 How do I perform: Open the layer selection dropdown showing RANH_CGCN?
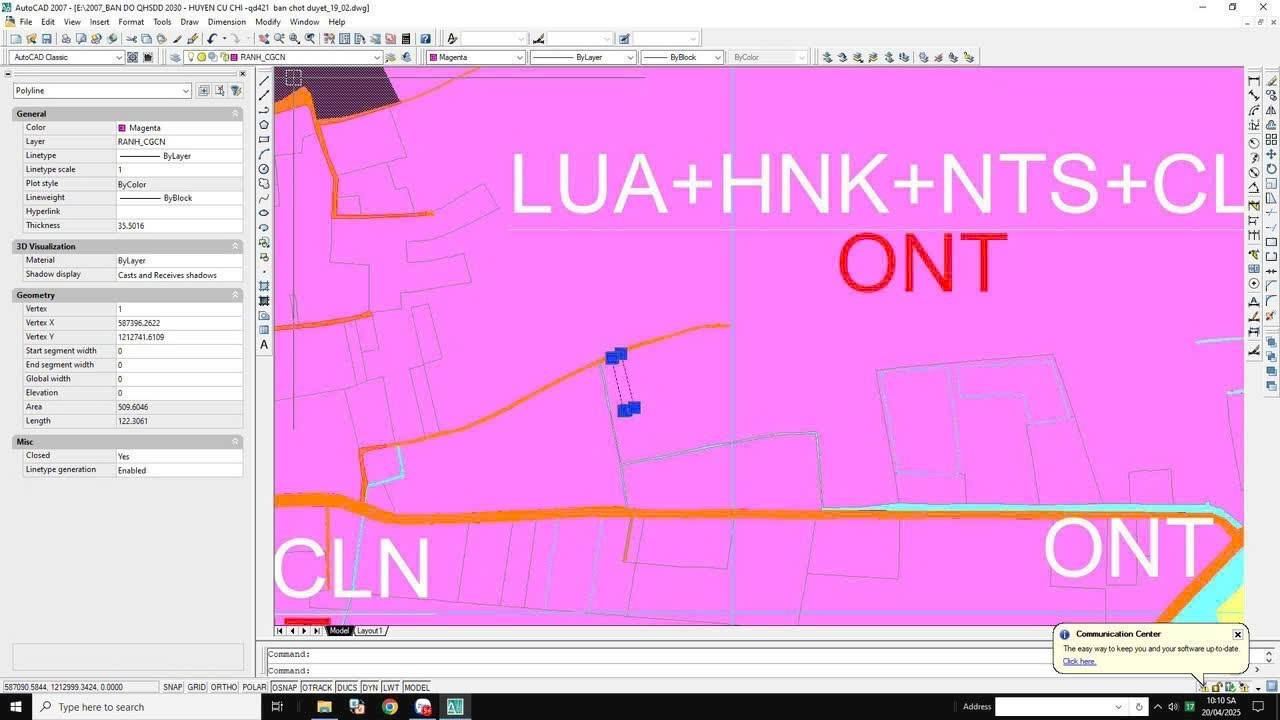click(x=377, y=57)
